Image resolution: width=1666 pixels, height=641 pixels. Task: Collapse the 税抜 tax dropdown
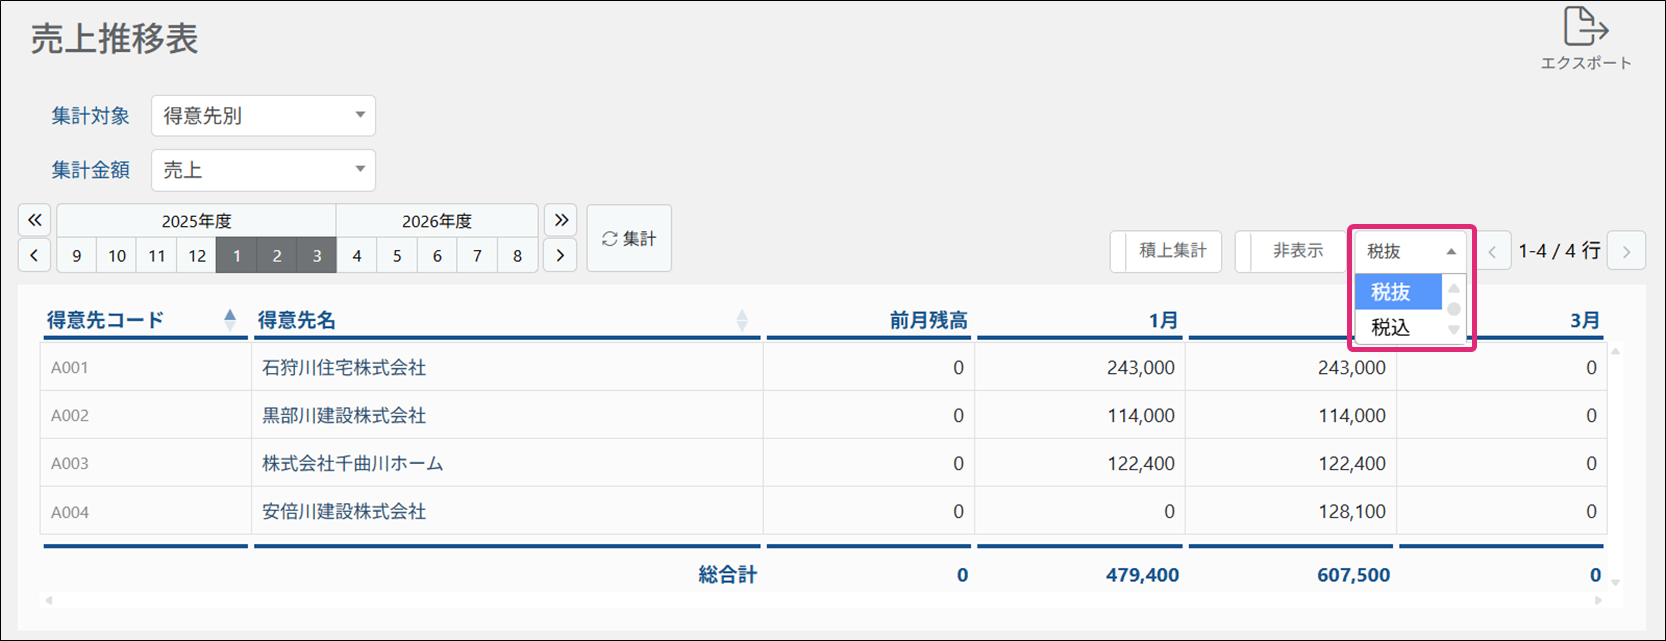coord(1410,252)
